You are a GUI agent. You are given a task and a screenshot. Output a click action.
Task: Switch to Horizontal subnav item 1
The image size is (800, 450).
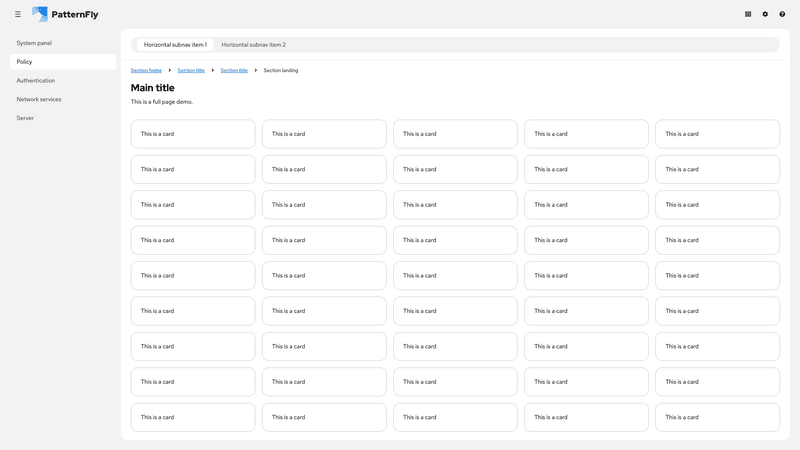tap(175, 45)
